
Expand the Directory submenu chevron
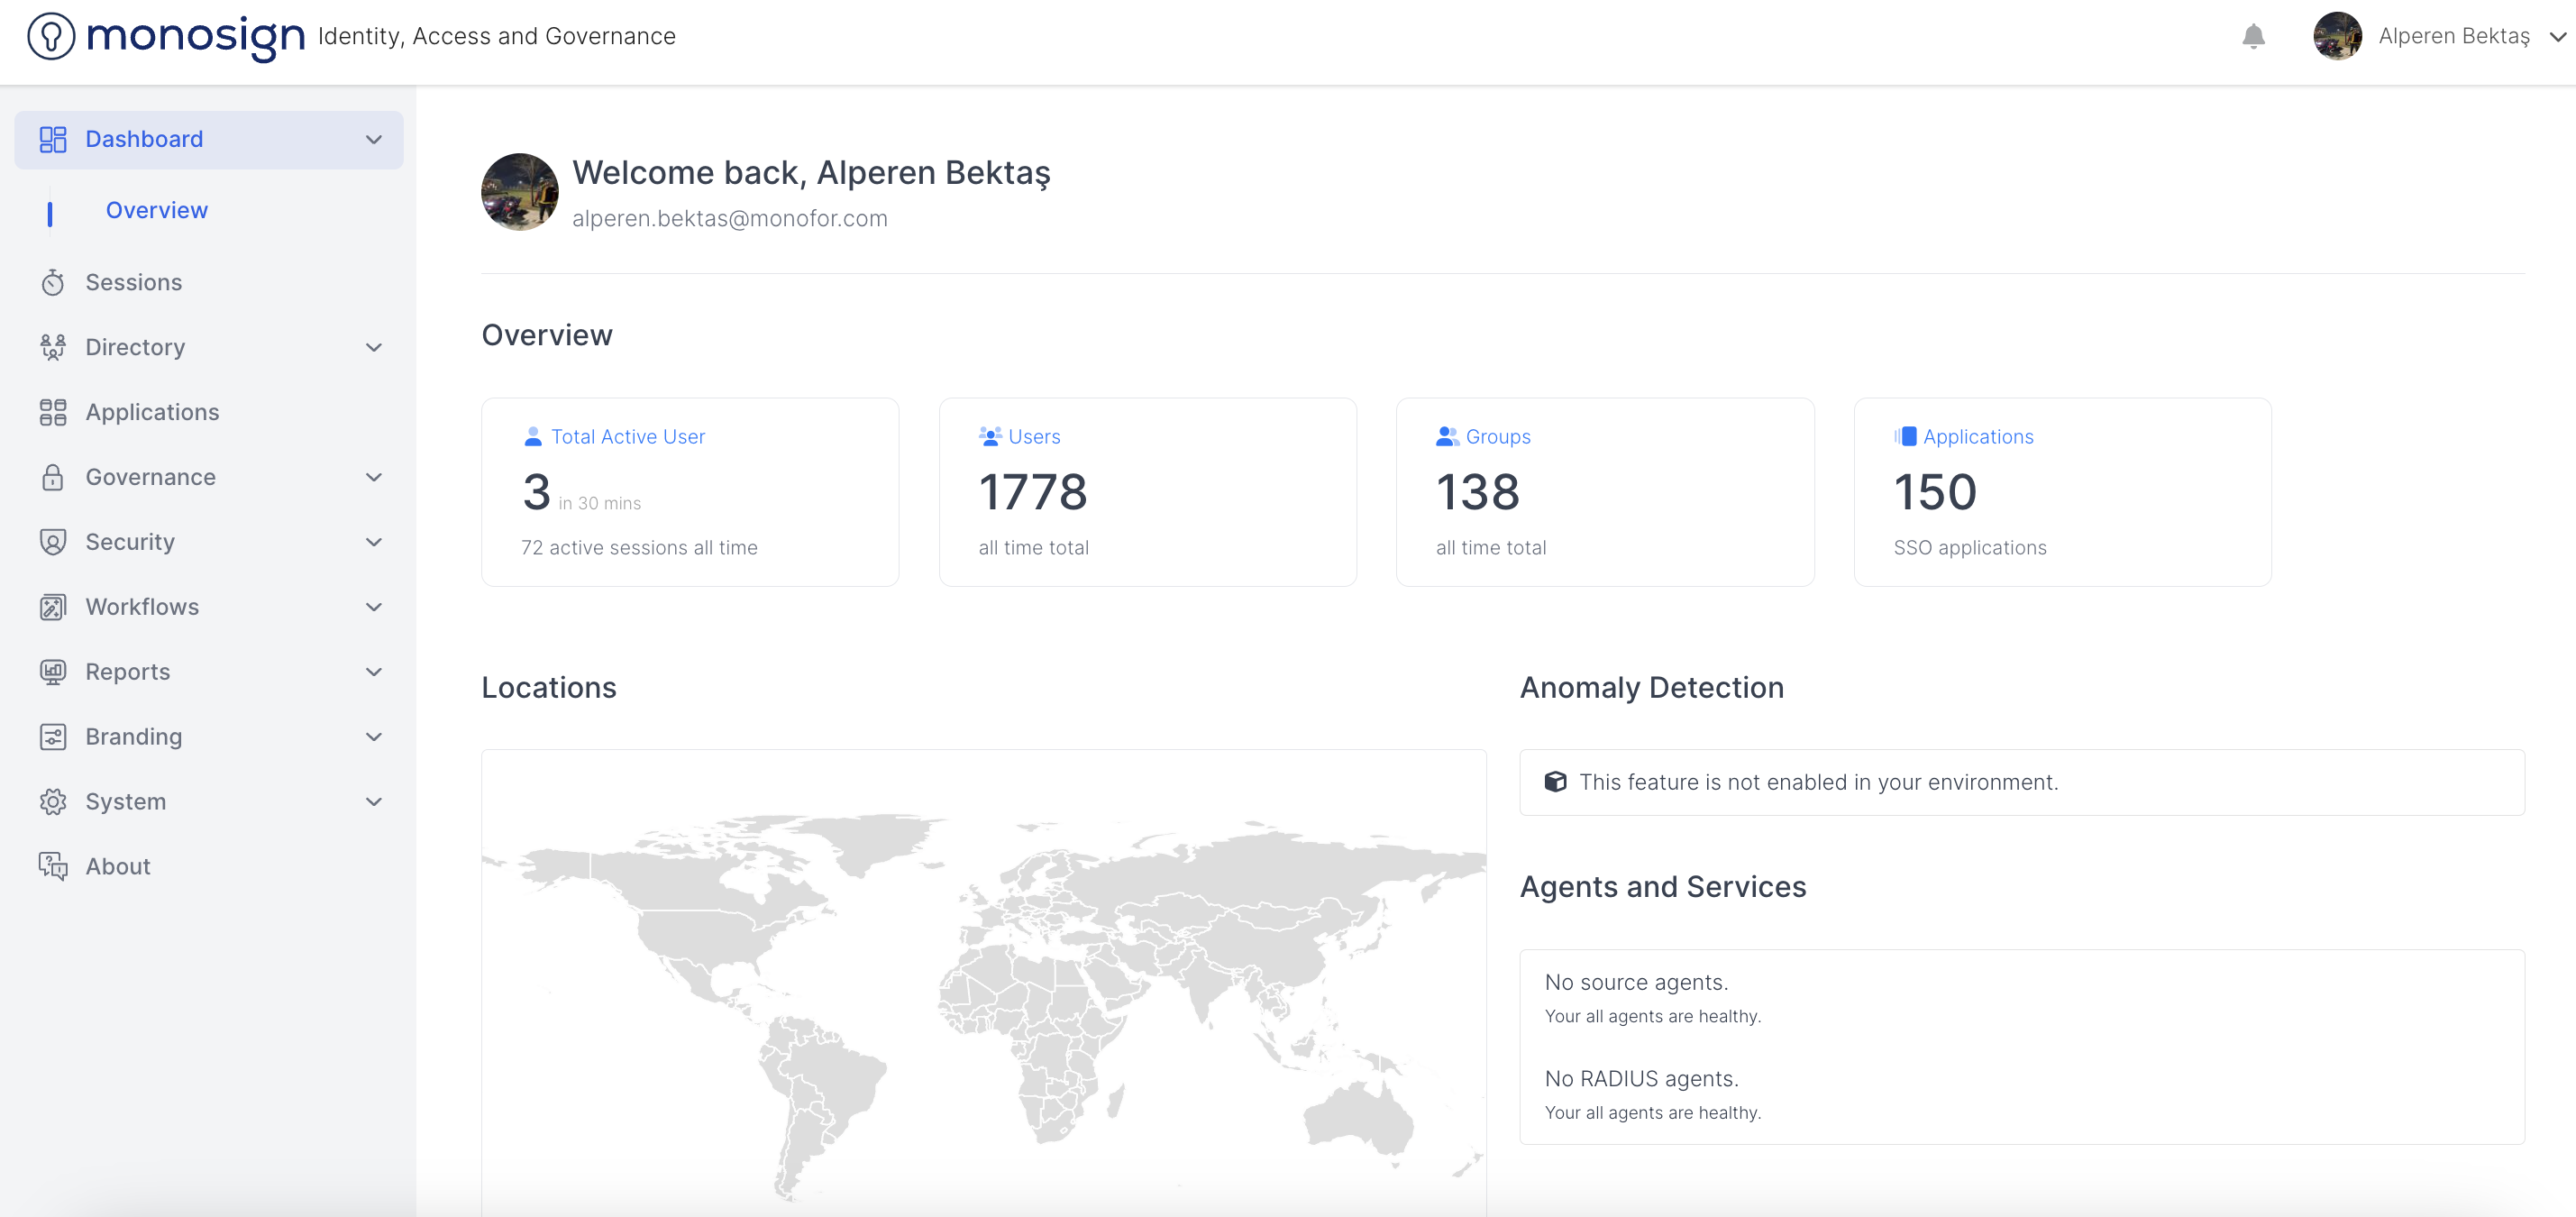coord(374,348)
